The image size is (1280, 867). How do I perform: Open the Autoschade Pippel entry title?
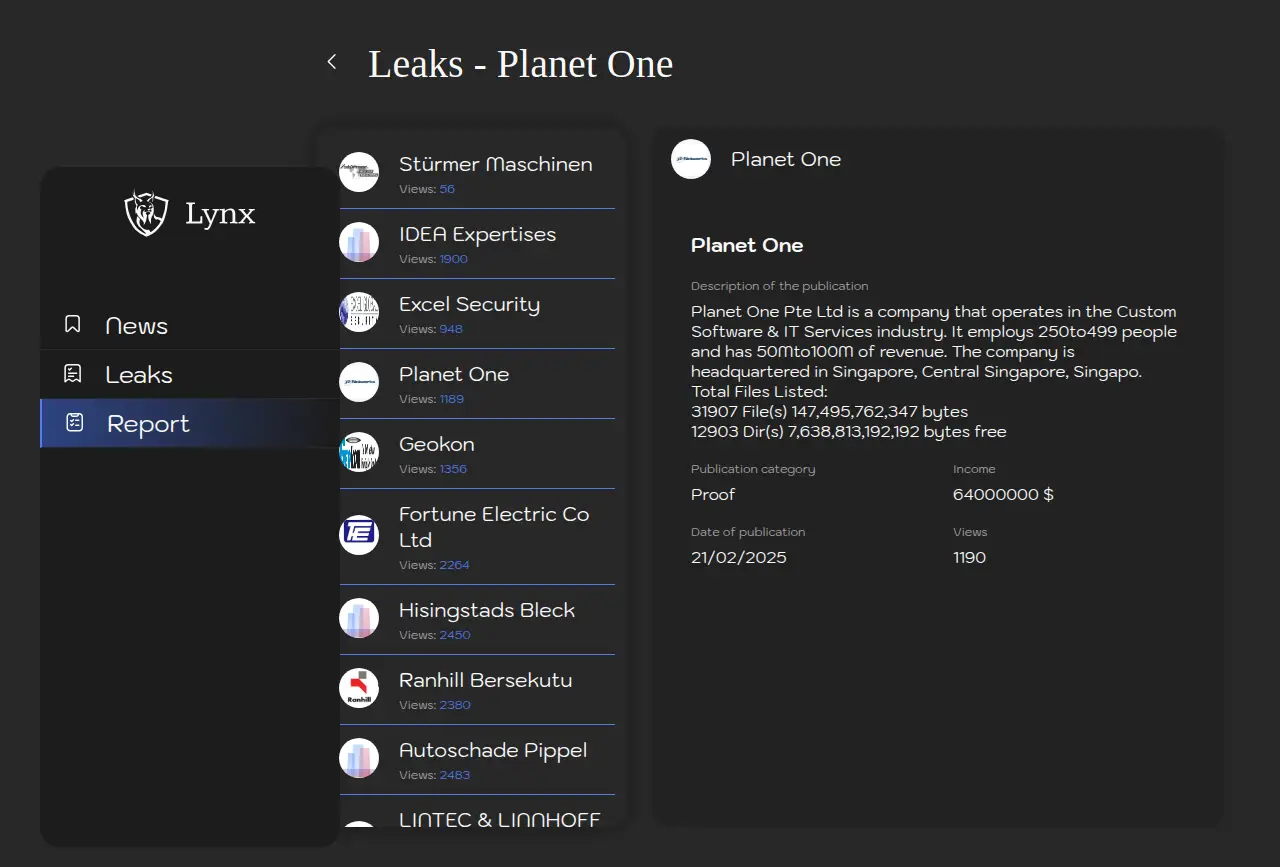point(493,750)
